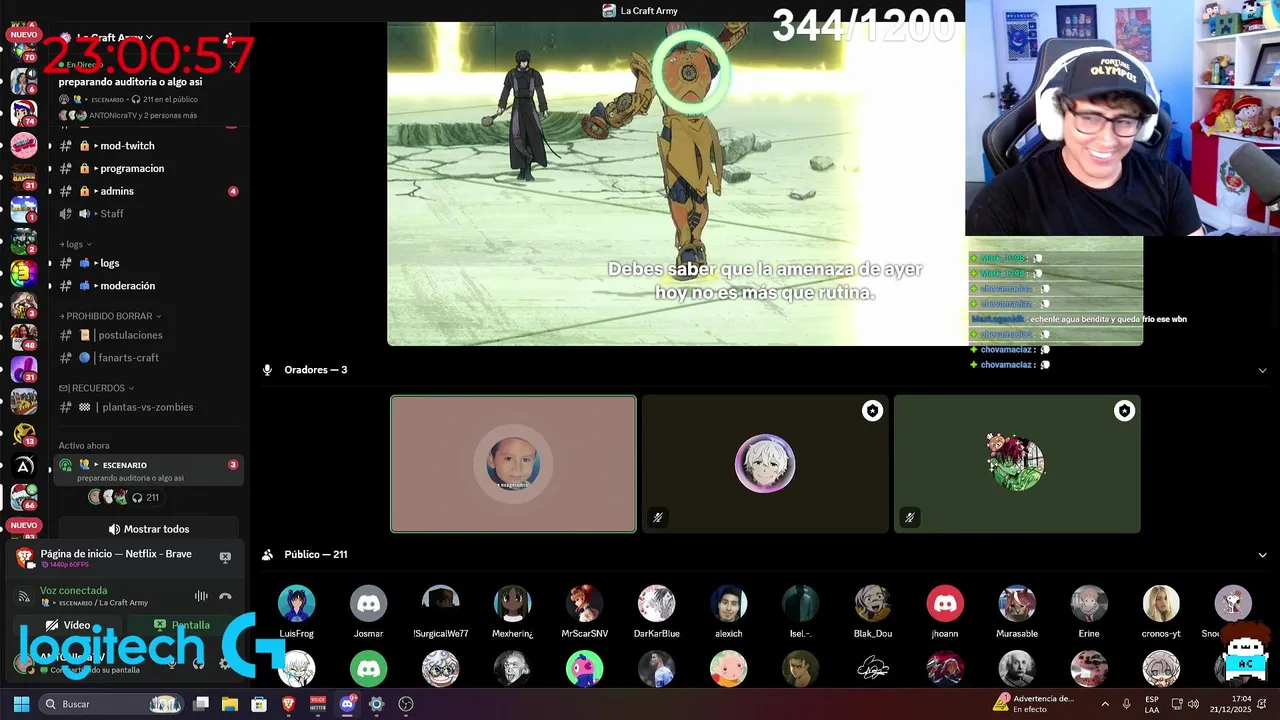Open the Brave browser in the taskbar
Image resolution: width=1280 pixels, height=720 pixels.
point(288,704)
